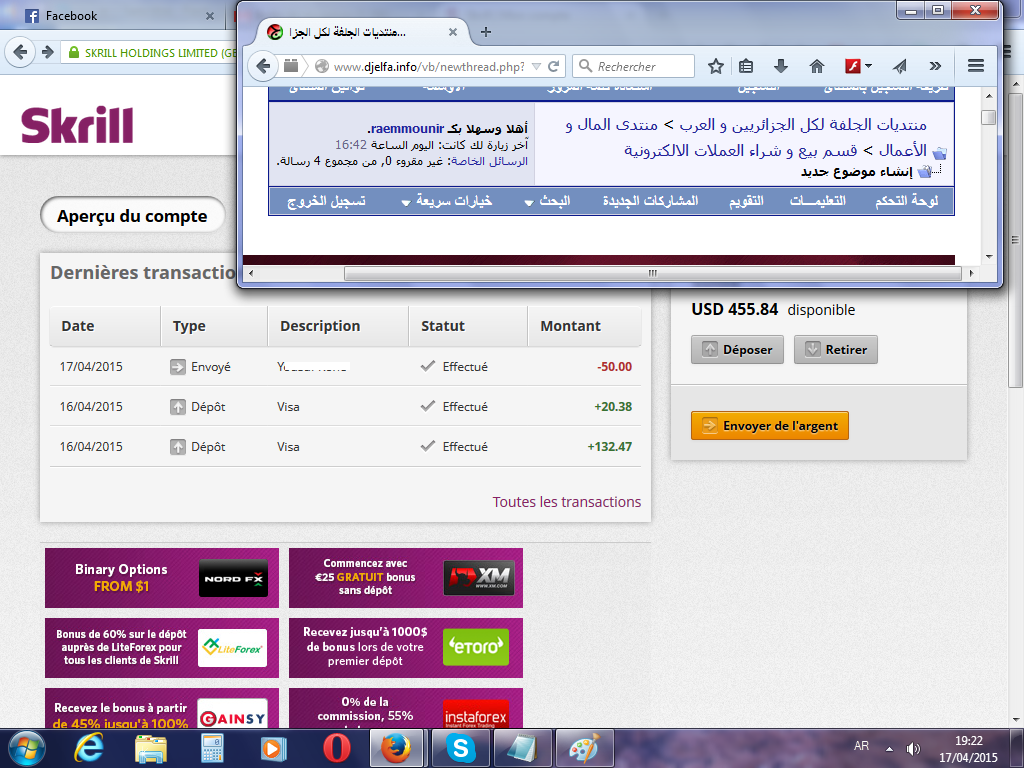The image size is (1024, 768).
Task: Go forward in the Skrill browser window
Action: click(47, 52)
